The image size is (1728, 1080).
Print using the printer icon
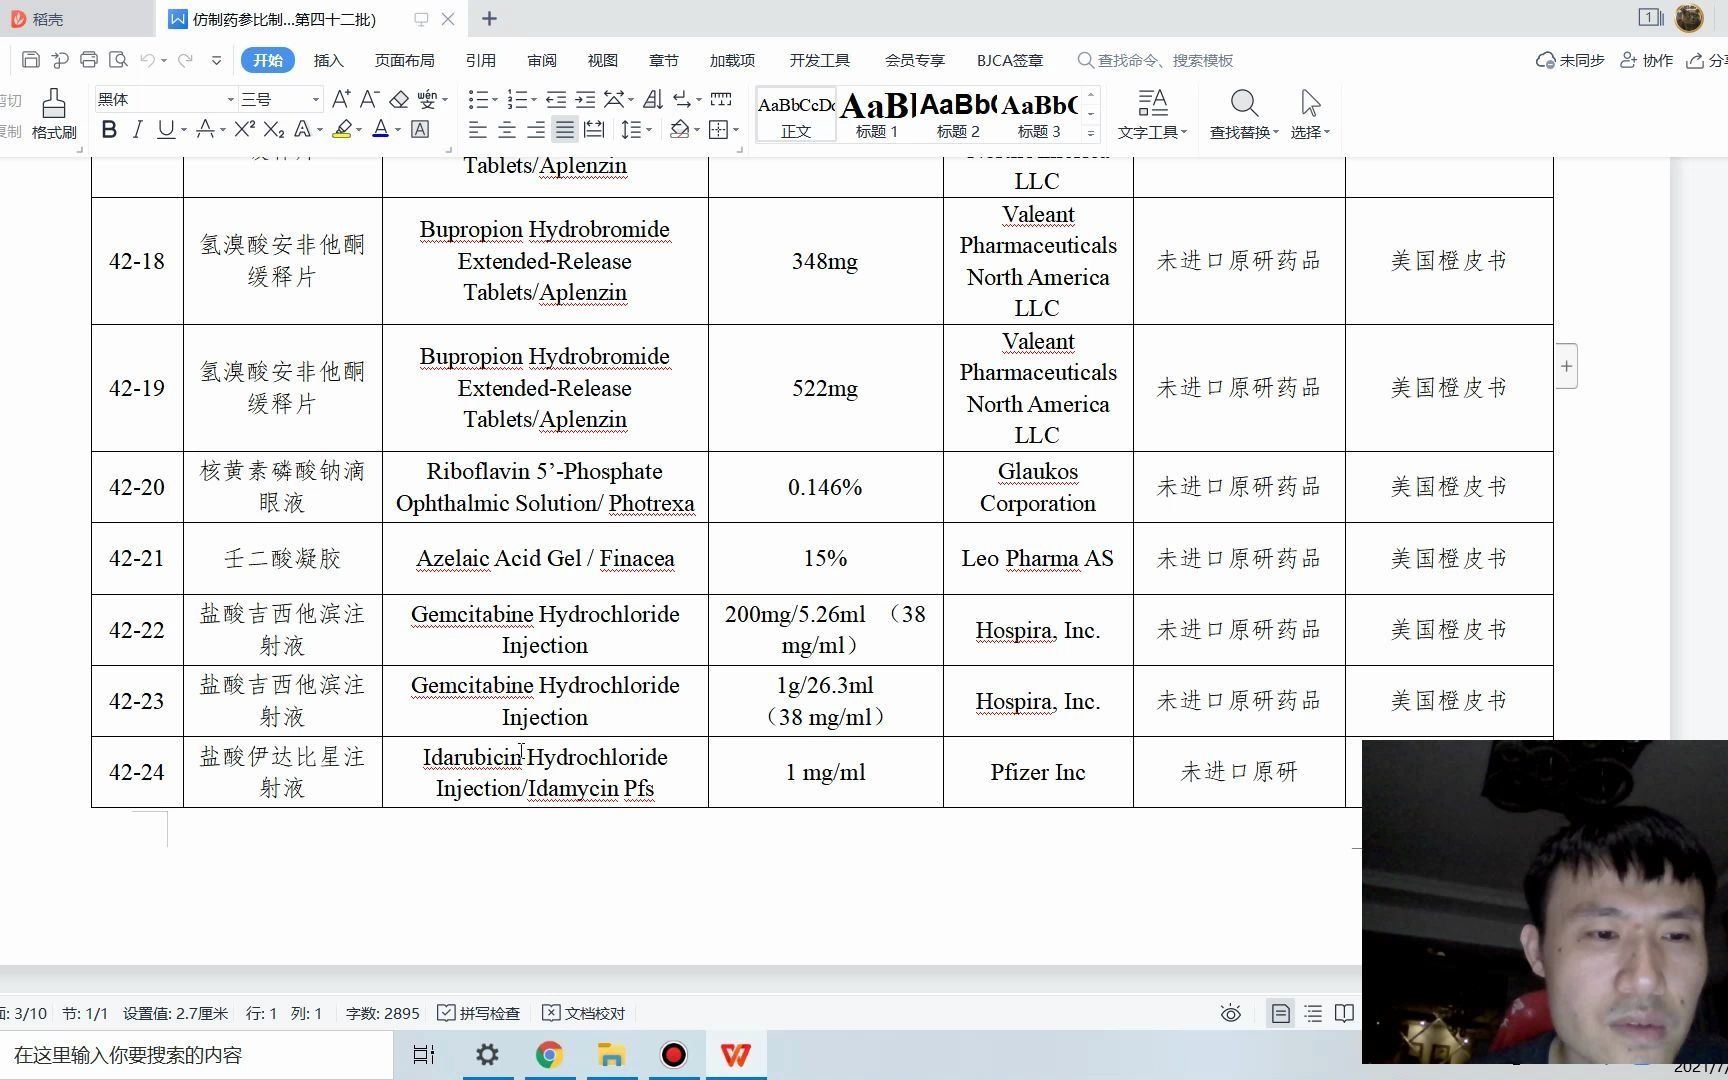coord(88,60)
